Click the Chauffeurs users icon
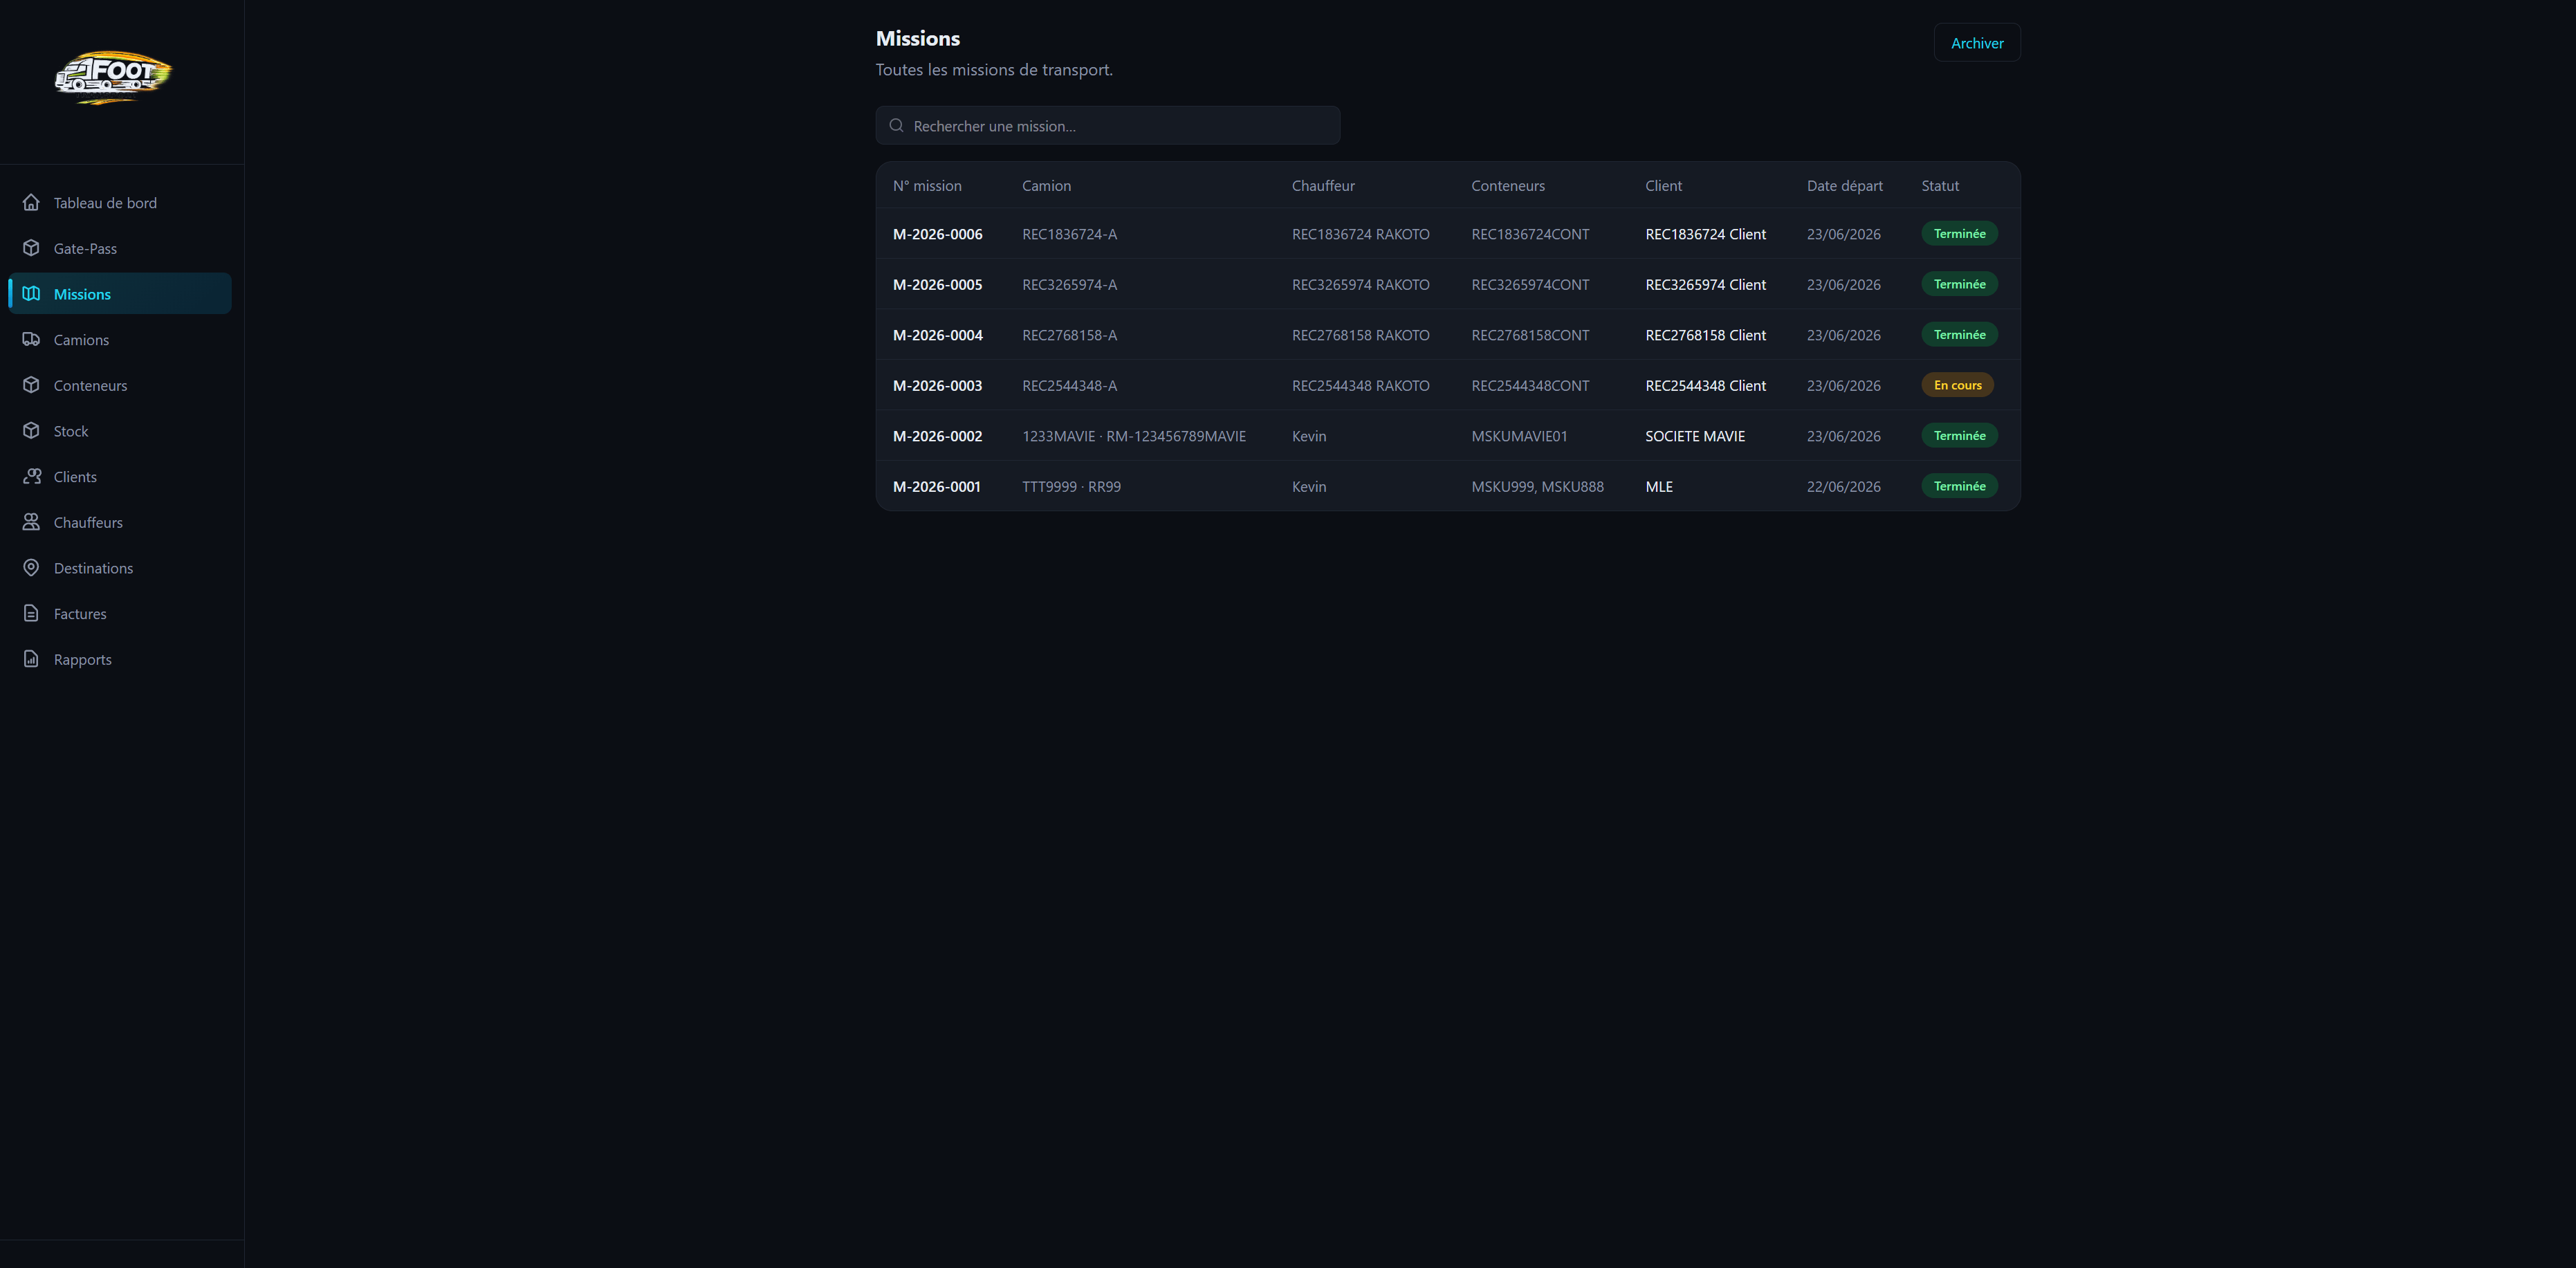The height and width of the screenshot is (1268, 2576). click(31, 522)
